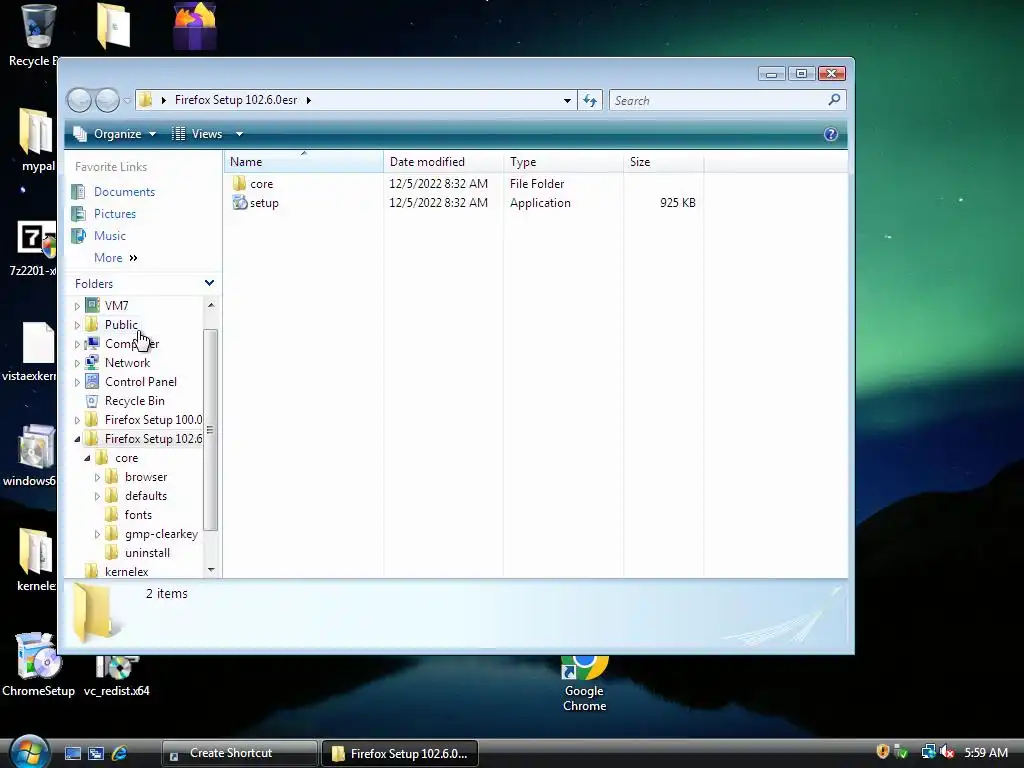Screen dimensions: 1024x768
Task: Expand the browser subfolder node
Action: pyautogui.click(x=97, y=477)
